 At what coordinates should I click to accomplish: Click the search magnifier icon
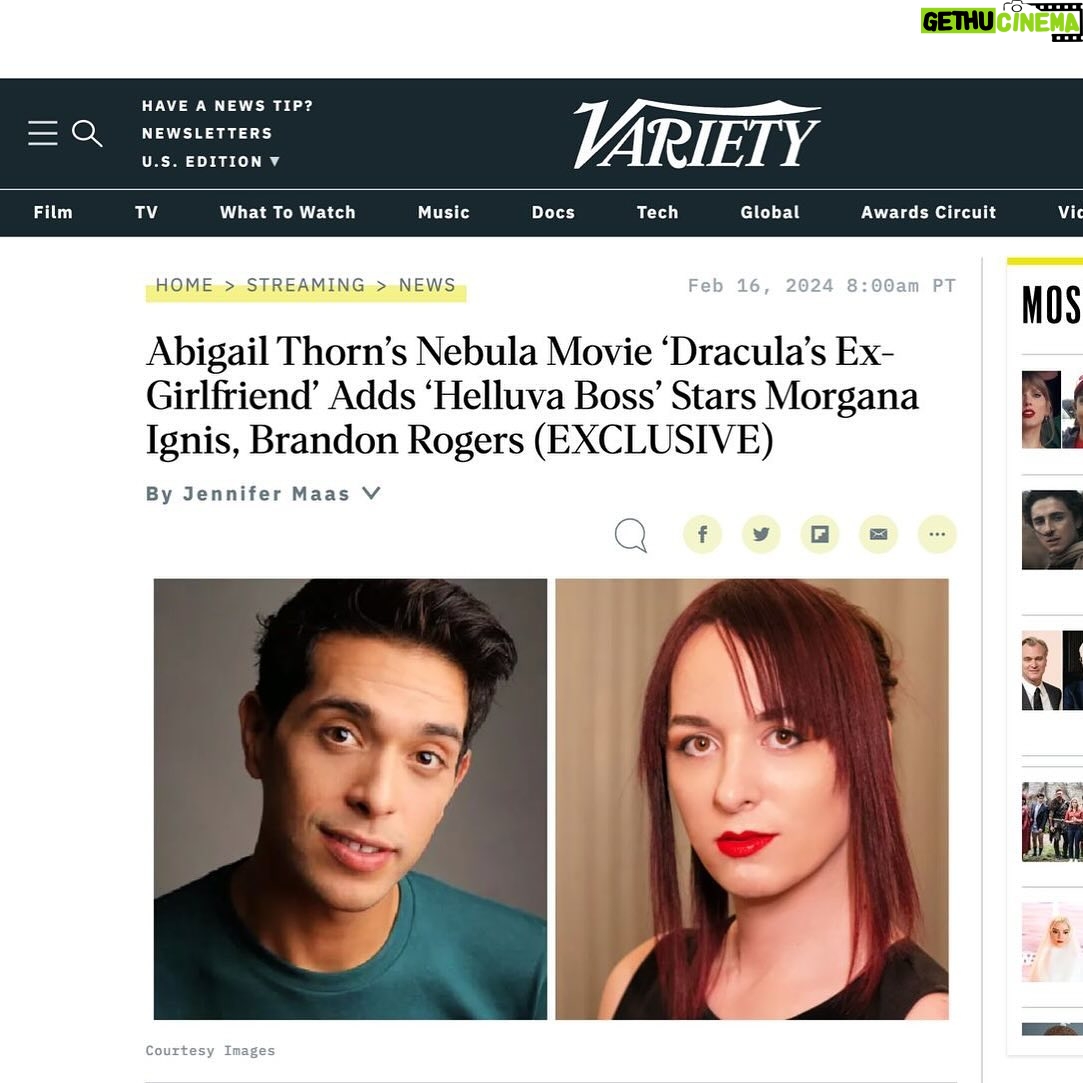[87, 133]
